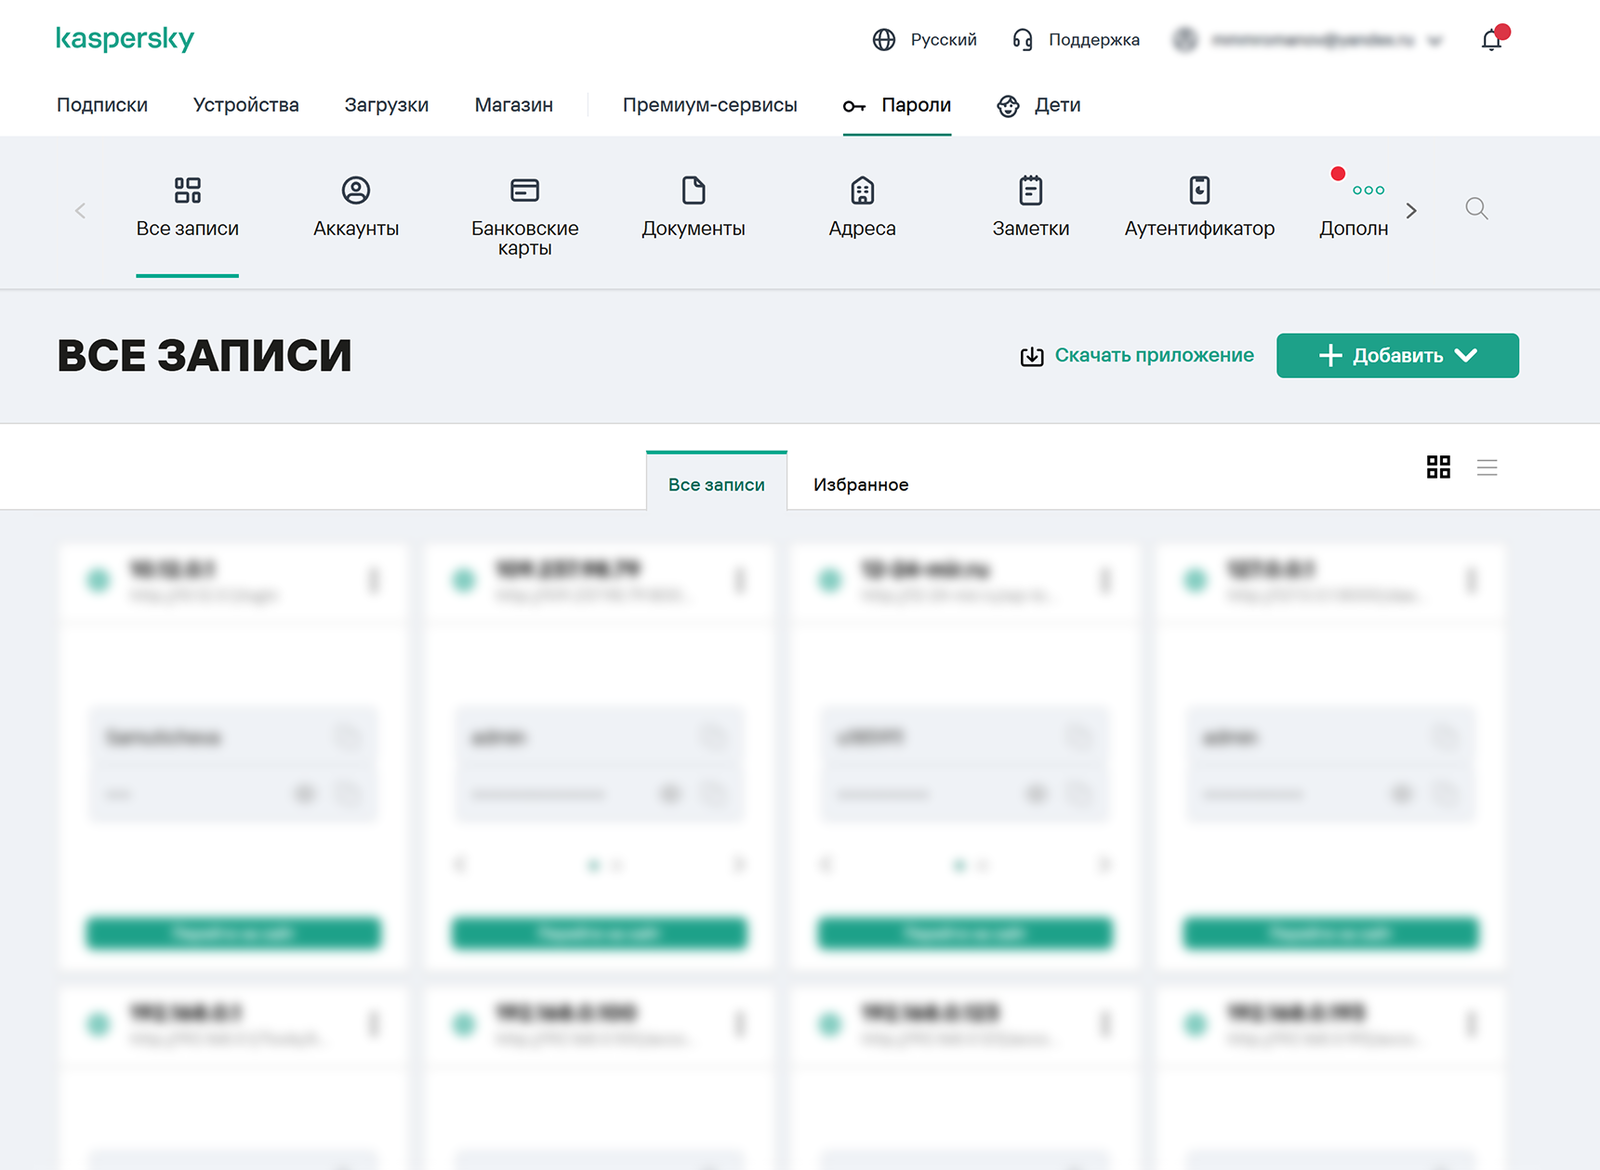Open the language selector globe icon
1600x1170 pixels.
(884, 40)
